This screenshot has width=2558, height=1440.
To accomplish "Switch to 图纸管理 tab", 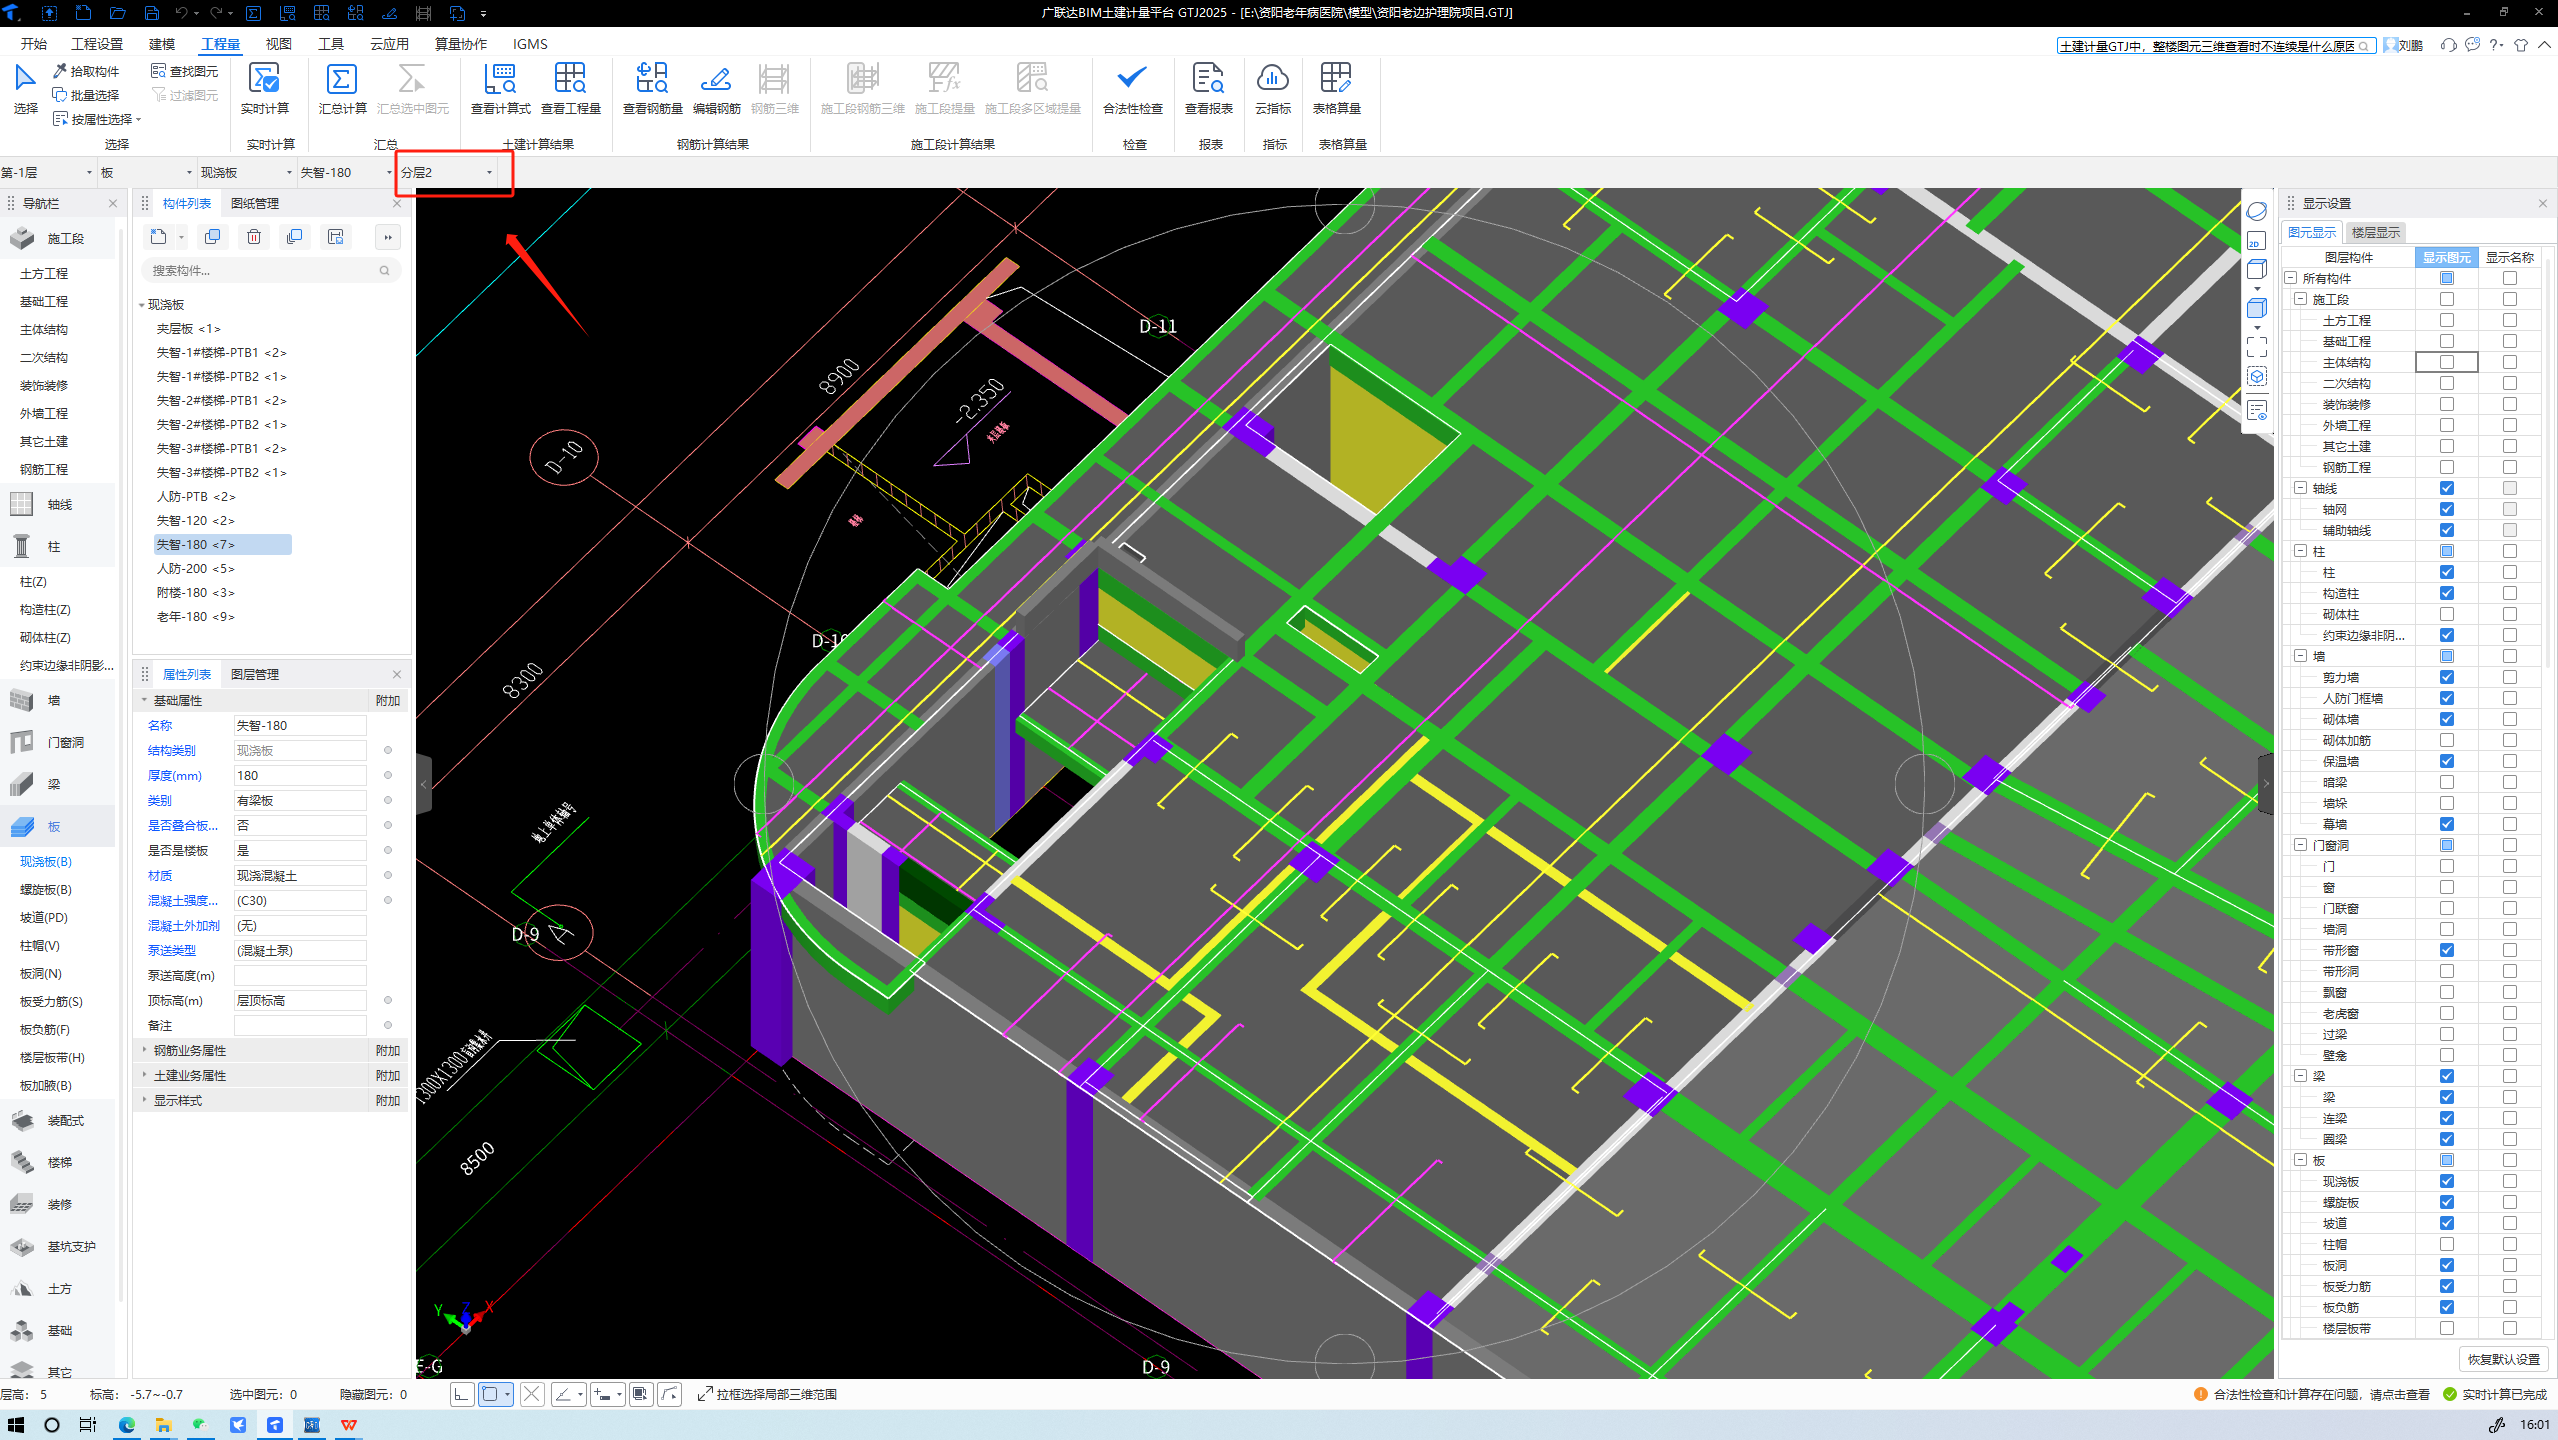I will coord(255,203).
